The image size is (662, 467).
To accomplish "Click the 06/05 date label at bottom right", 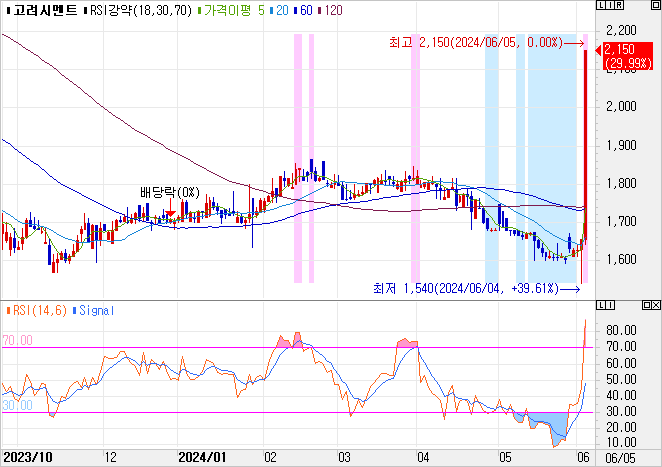I will [620, 458].
